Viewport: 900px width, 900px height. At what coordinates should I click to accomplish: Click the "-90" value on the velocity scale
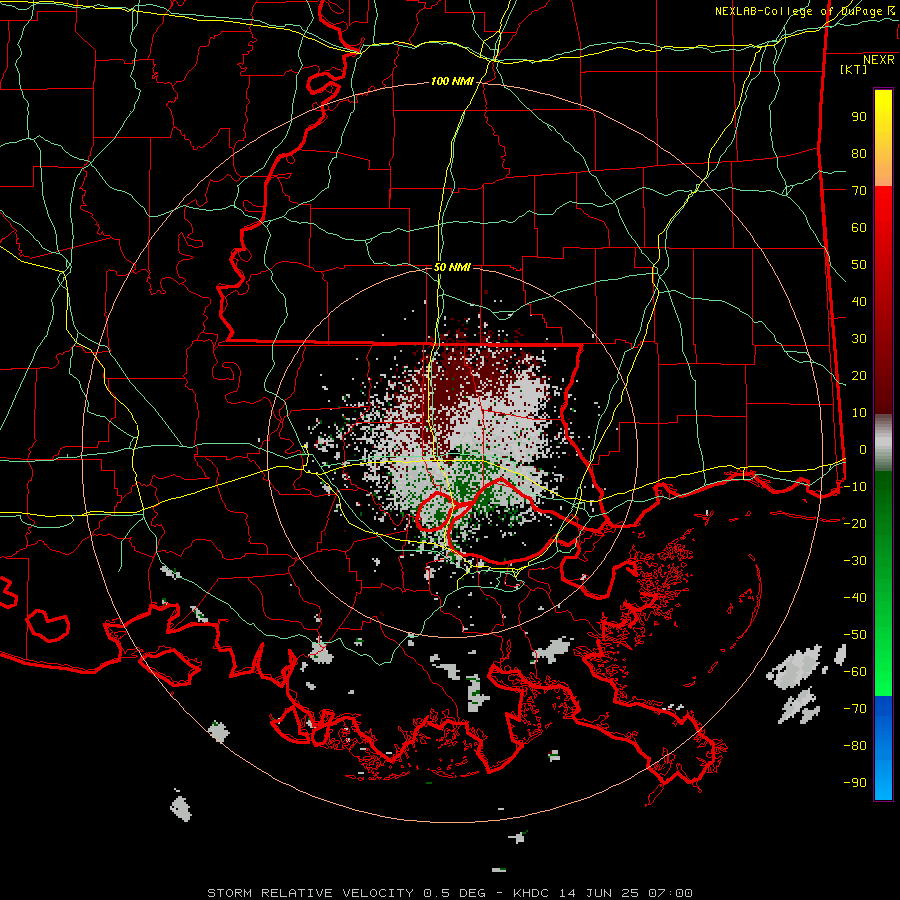(855, 783)
